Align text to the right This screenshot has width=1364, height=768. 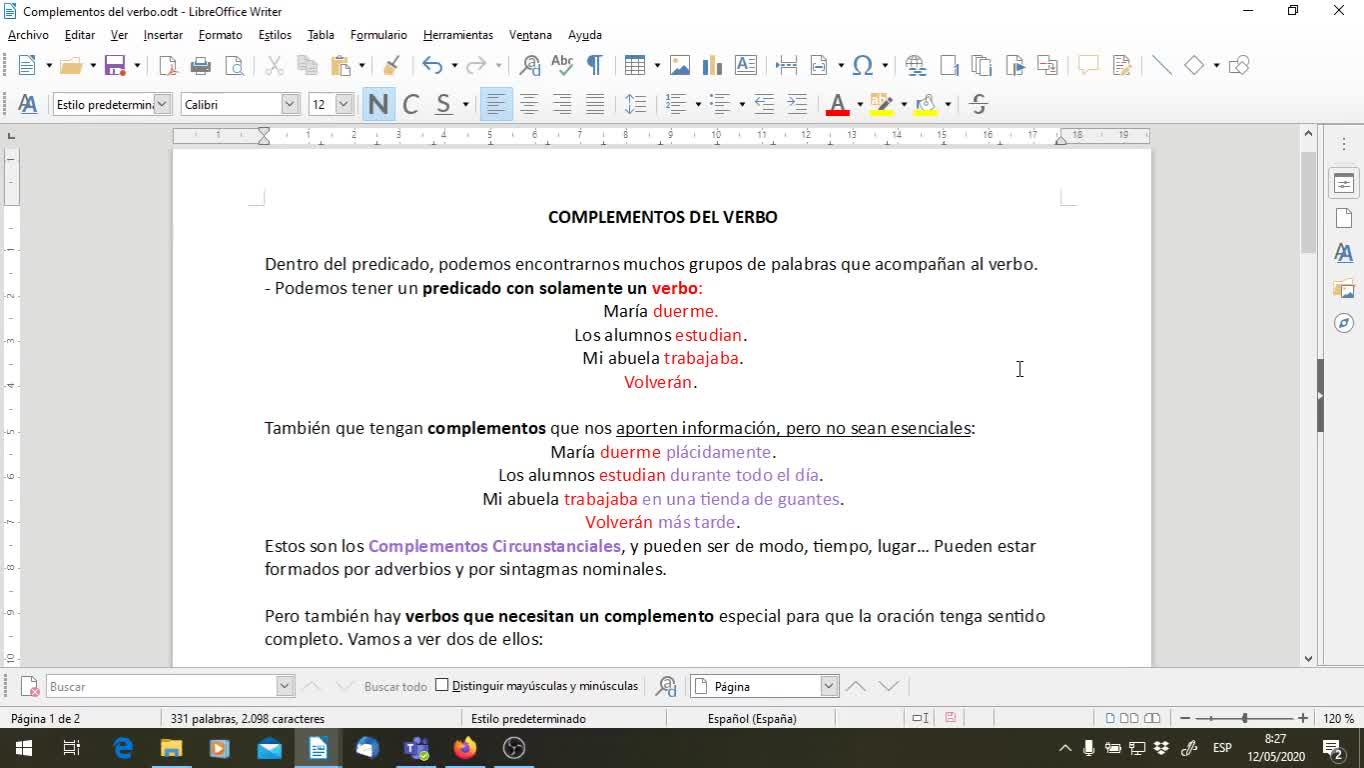[x=562, y=104]
